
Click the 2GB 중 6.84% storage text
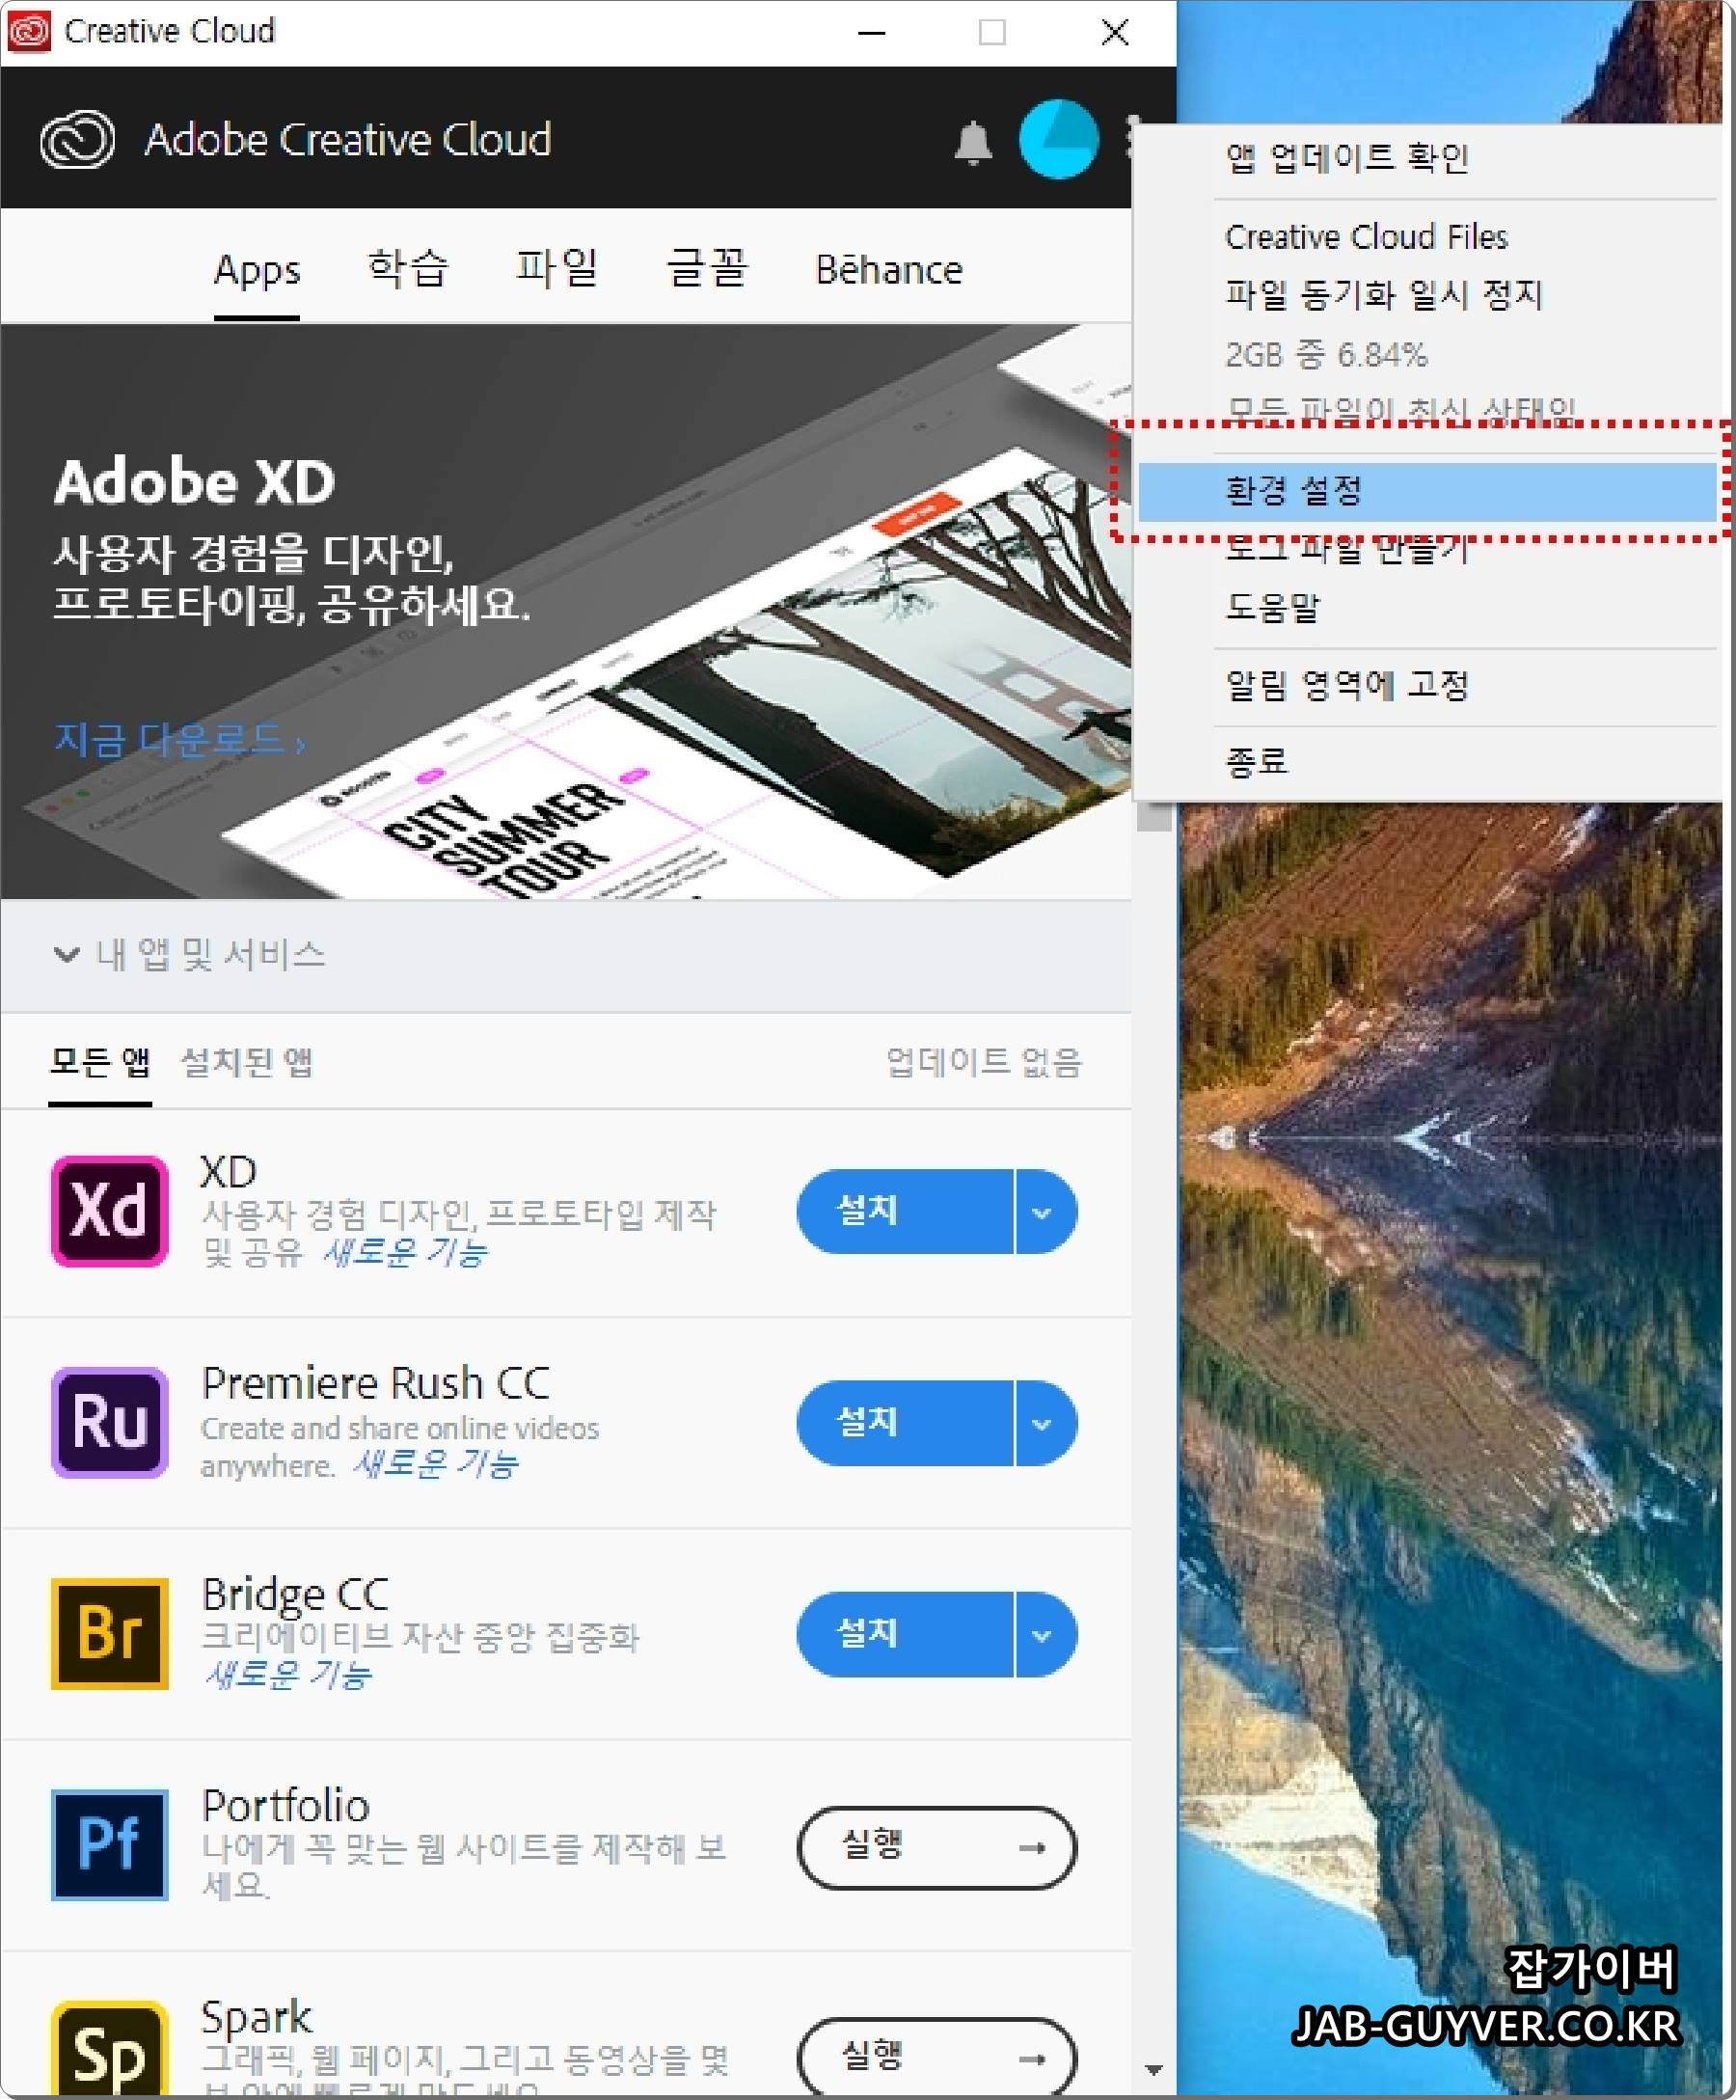(x=1326, y=354)
